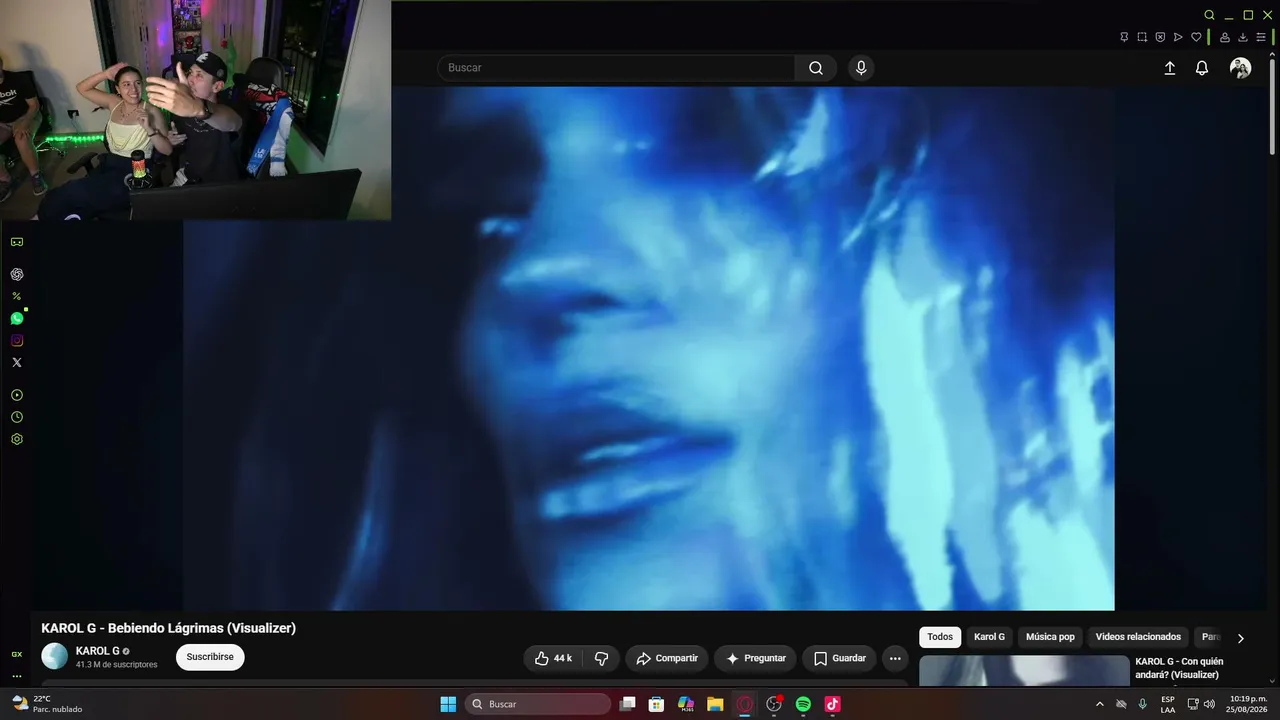Open the taskbar clock showing 10:19 p. m.
The height and width of the screenshot is (720, 1280).
pos(1249,704)
